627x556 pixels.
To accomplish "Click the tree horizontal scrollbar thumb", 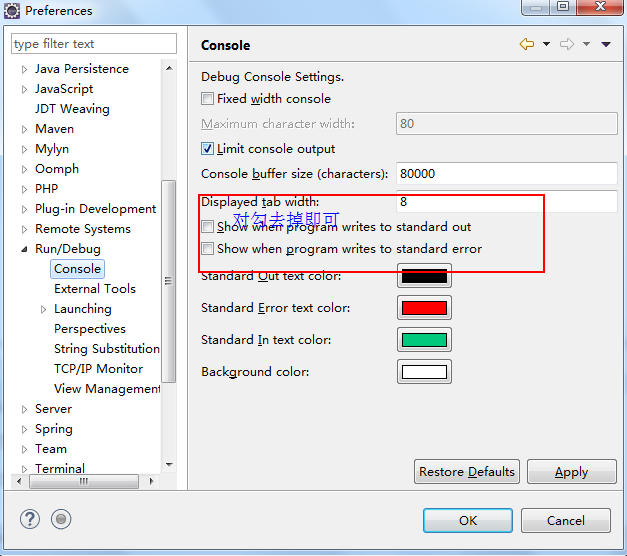I will pyautogui.click(x=84, y=481).
